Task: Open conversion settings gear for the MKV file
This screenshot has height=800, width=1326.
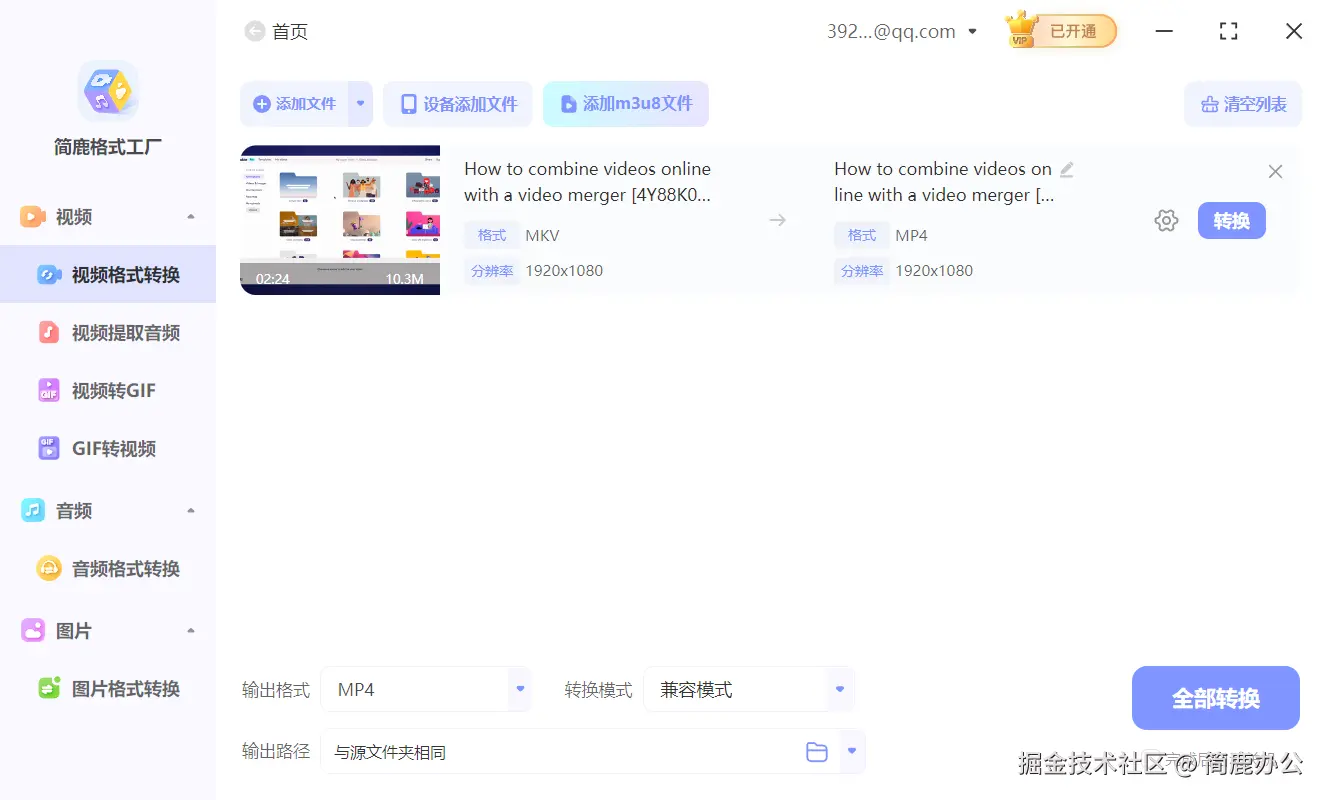Action: [x=1166, y=220]
